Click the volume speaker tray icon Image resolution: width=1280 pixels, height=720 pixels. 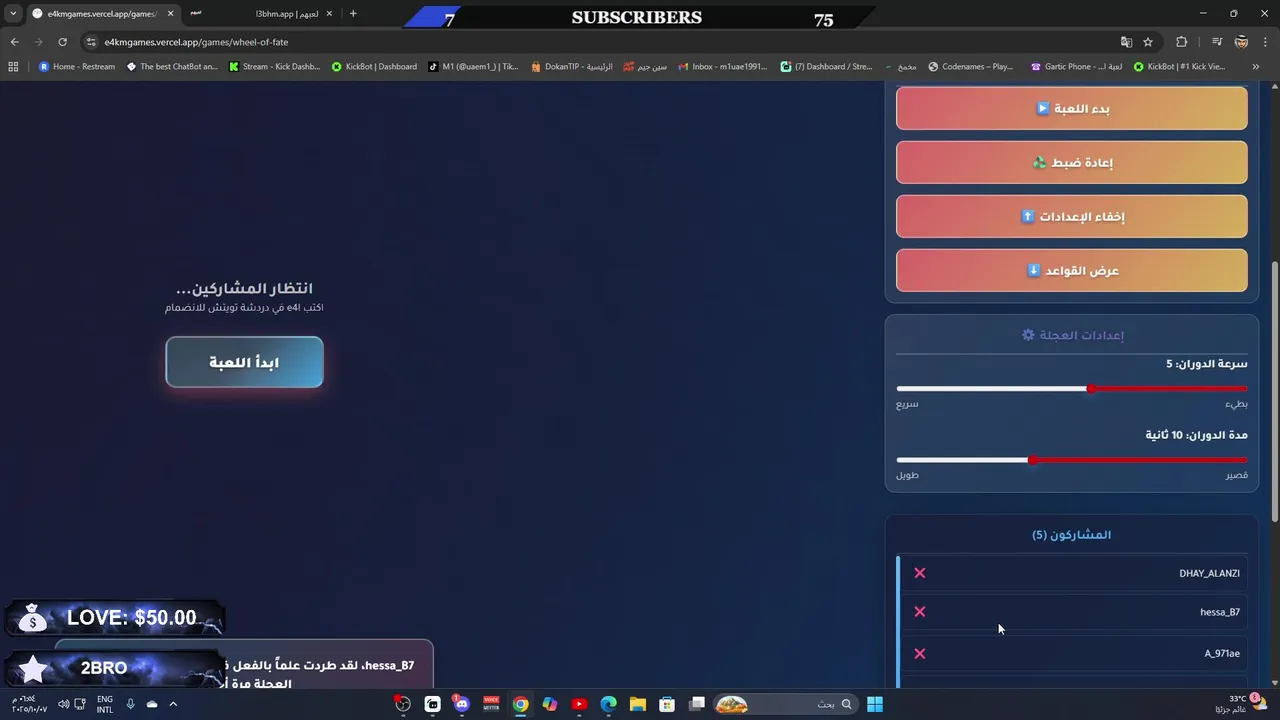click(x=64, y=704)
